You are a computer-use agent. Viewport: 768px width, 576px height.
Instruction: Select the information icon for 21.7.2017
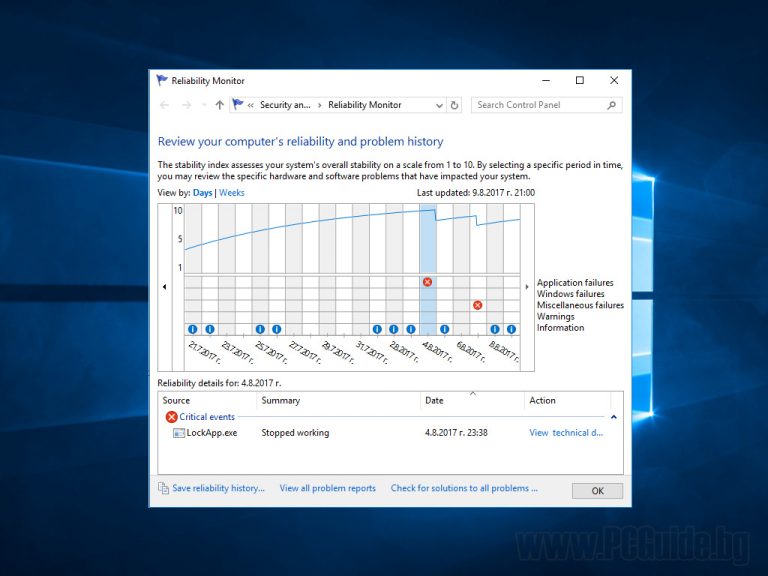click(193, 329)
